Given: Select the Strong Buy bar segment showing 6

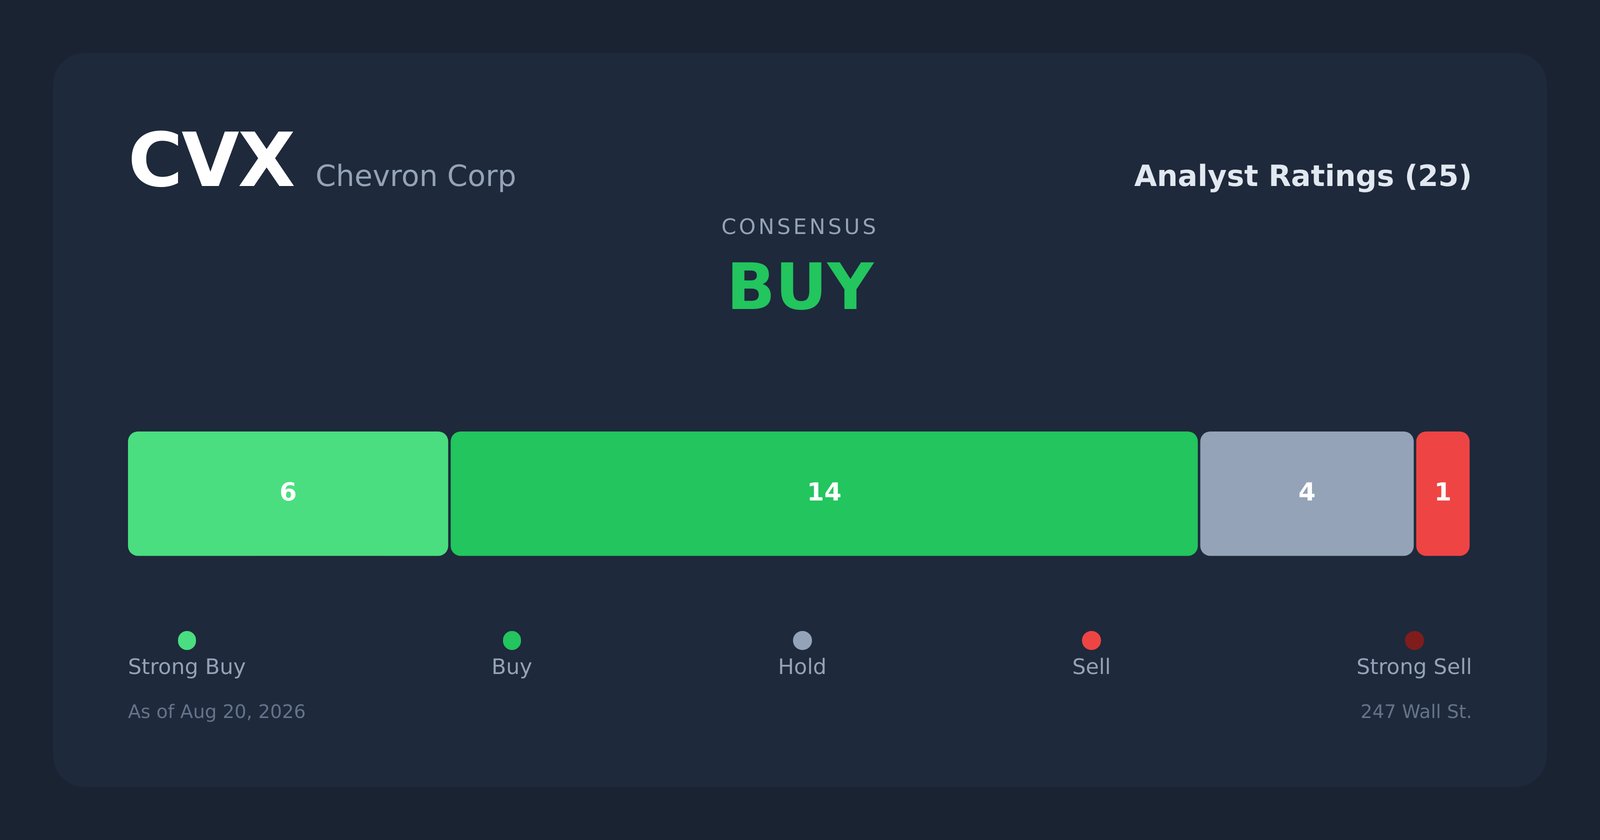Looking at the screenshot, I should click(288, 493).
